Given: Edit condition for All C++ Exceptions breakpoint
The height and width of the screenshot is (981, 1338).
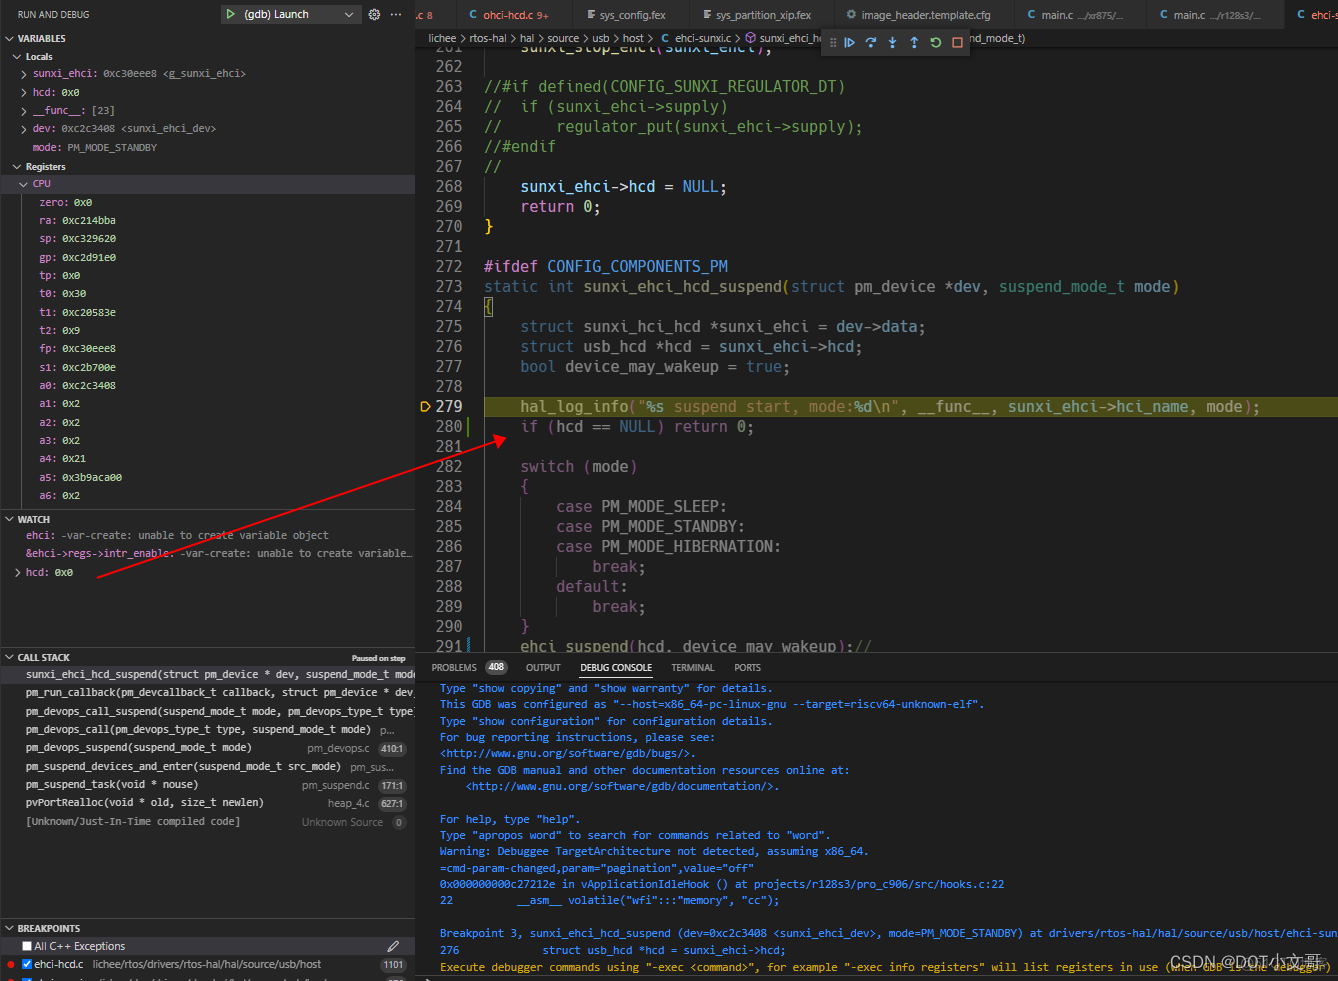Looking at the screenshot, I should coord(393,946).
